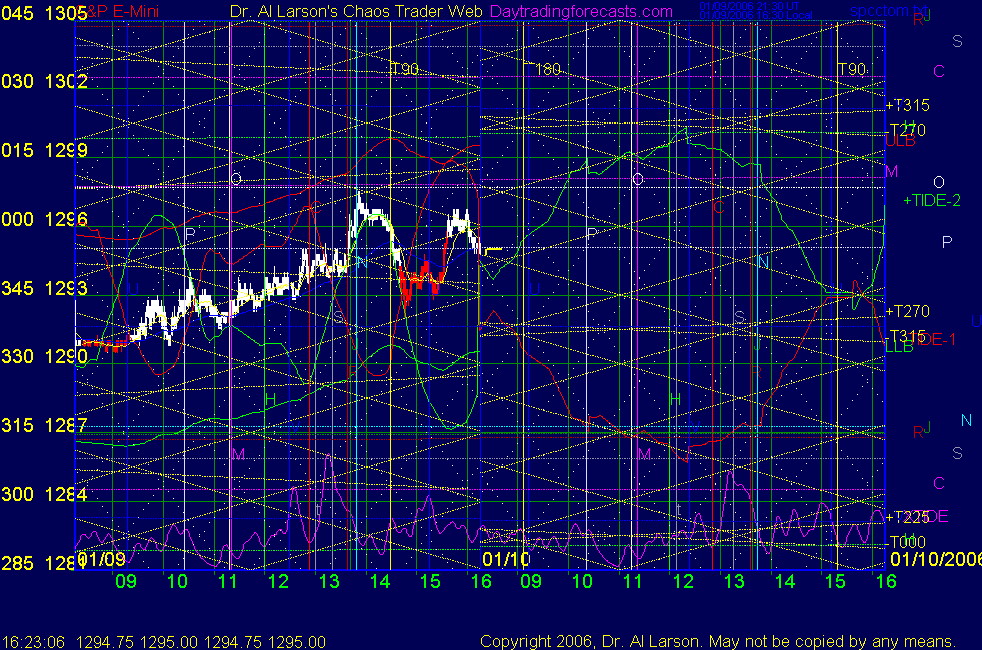Viewport: 982px width, 650px height.
Task: Click the "315 1287" price axis label
Action: 44,425
